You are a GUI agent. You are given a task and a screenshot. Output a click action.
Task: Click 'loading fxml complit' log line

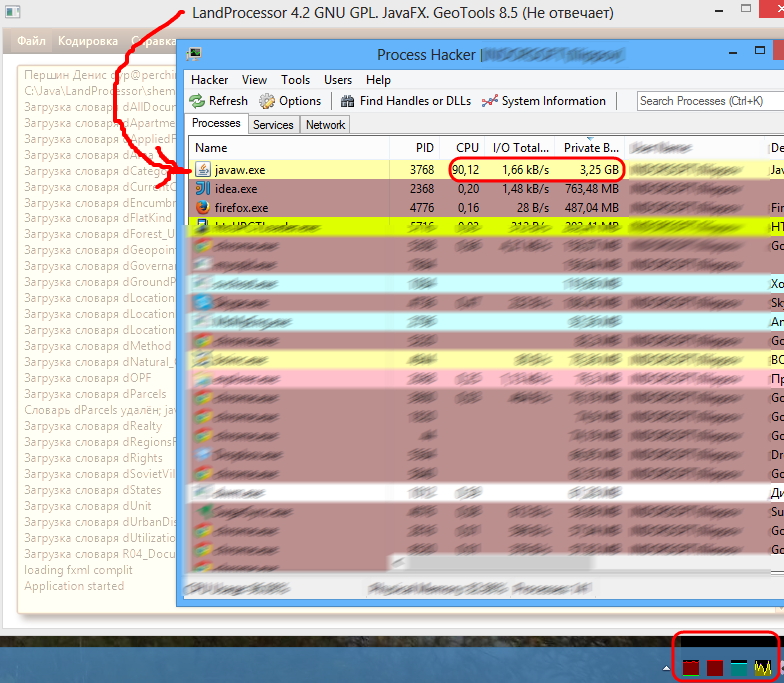tap(78, 570)
